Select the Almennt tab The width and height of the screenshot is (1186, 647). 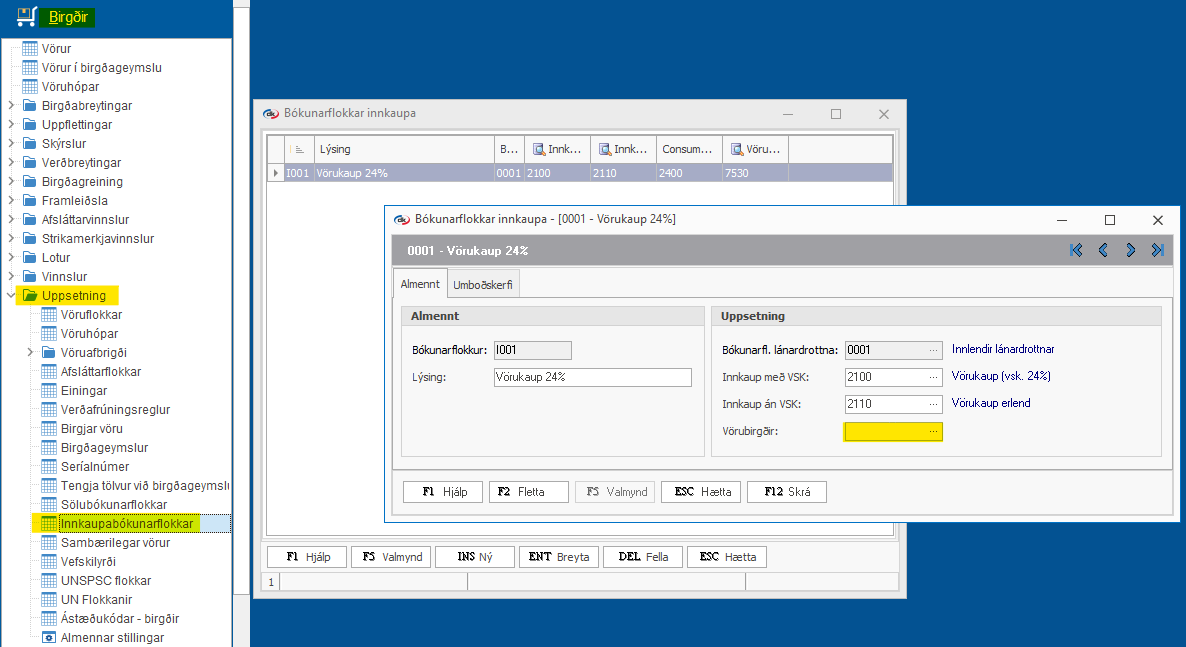point(420,285)
